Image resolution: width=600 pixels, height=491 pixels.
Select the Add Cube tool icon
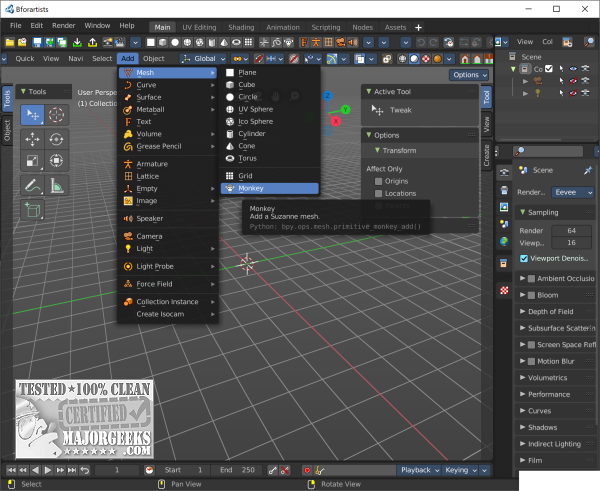pyautogui.click(x=32, y=209)
